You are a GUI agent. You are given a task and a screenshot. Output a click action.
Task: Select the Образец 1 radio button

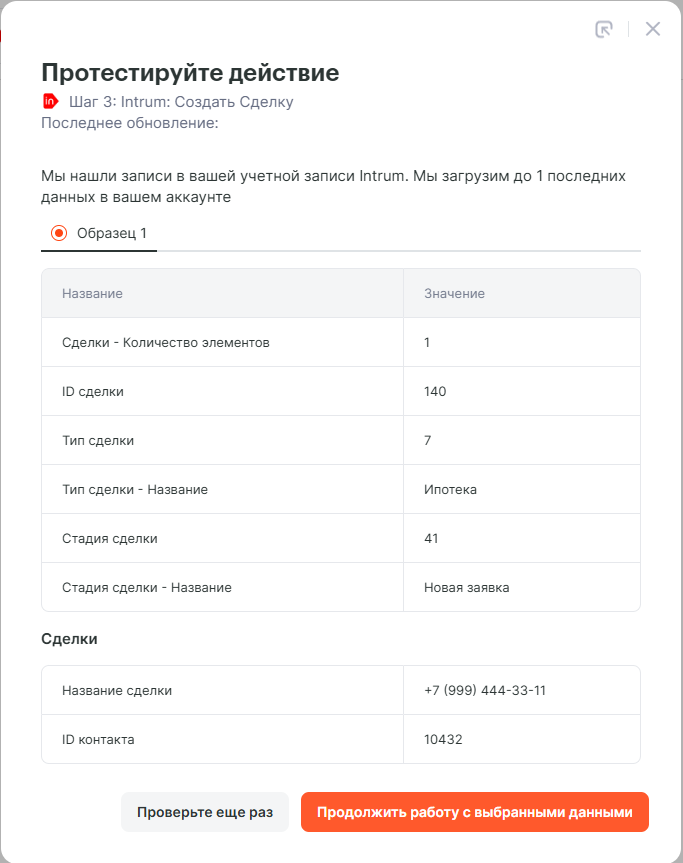pos(59,233)
